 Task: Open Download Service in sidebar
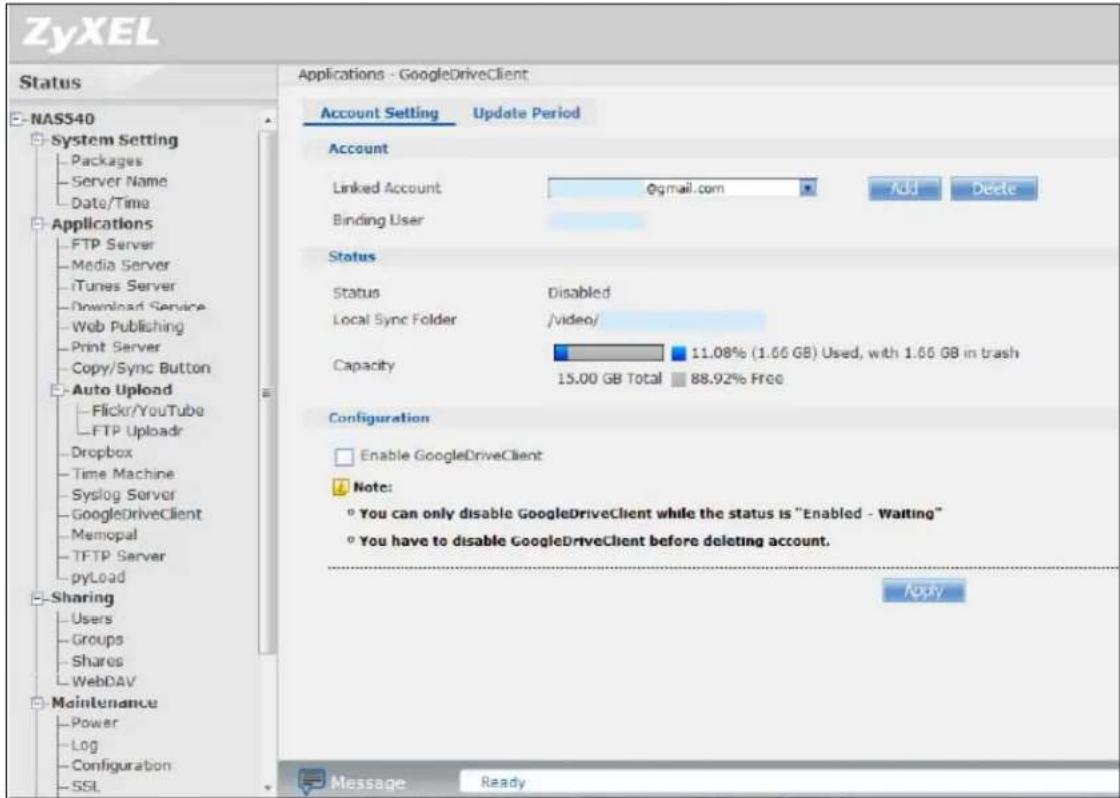click(x=138, y=307)
